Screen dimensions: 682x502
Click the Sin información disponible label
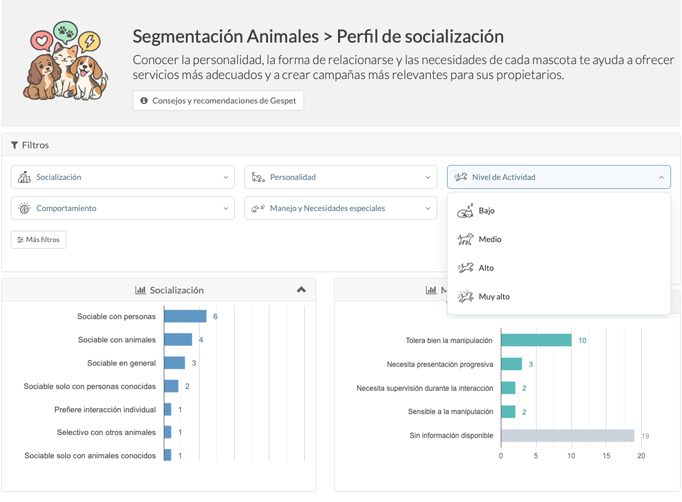pos(451,435)
